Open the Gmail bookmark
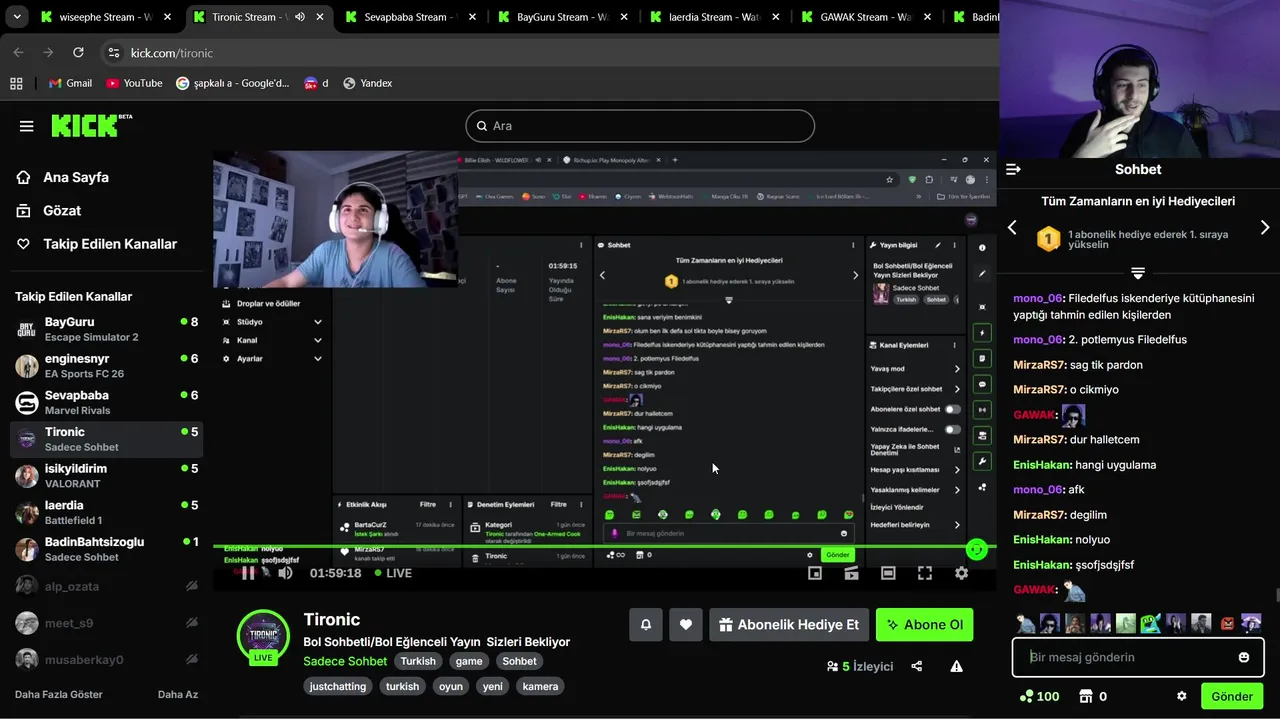 70,83
